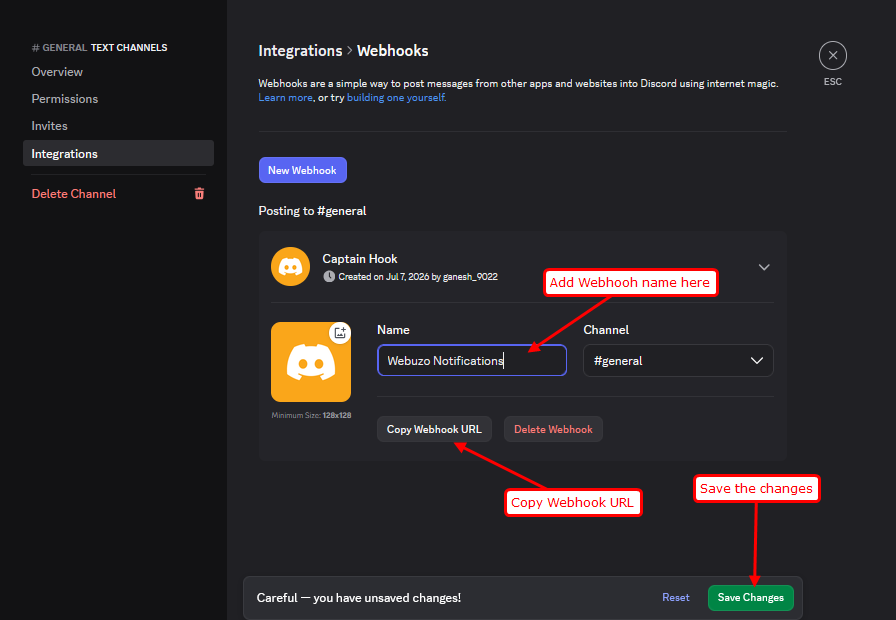Click the New Webhook button

coord(302,170)
